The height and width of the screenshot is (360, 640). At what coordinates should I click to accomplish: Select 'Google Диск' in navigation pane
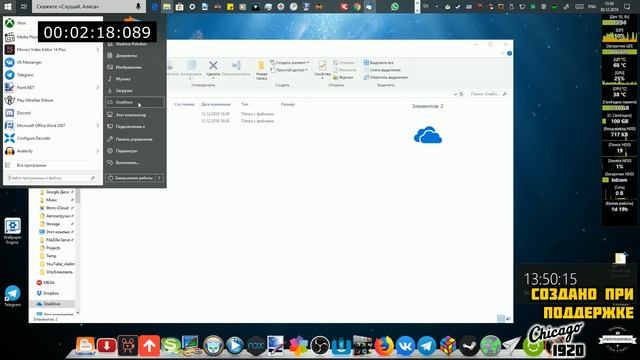tap(56, 192)
